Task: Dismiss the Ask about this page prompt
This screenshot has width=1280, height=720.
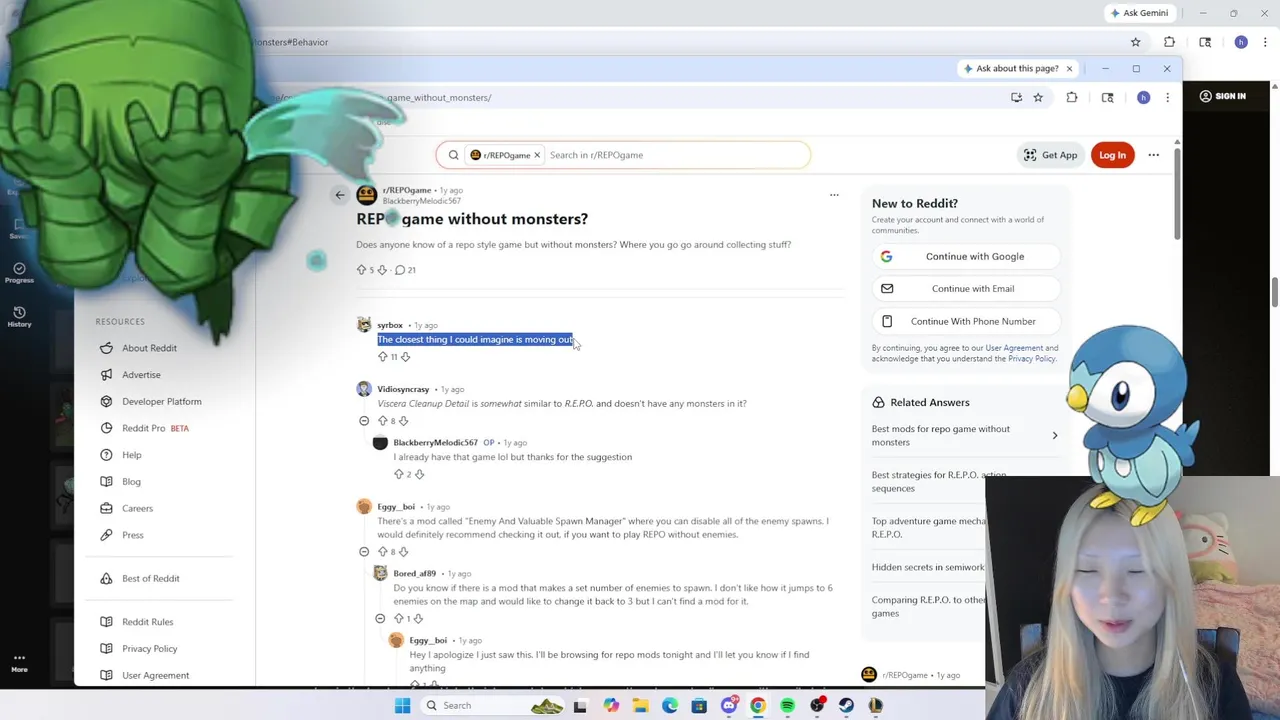Action: tap(1069, 68)
